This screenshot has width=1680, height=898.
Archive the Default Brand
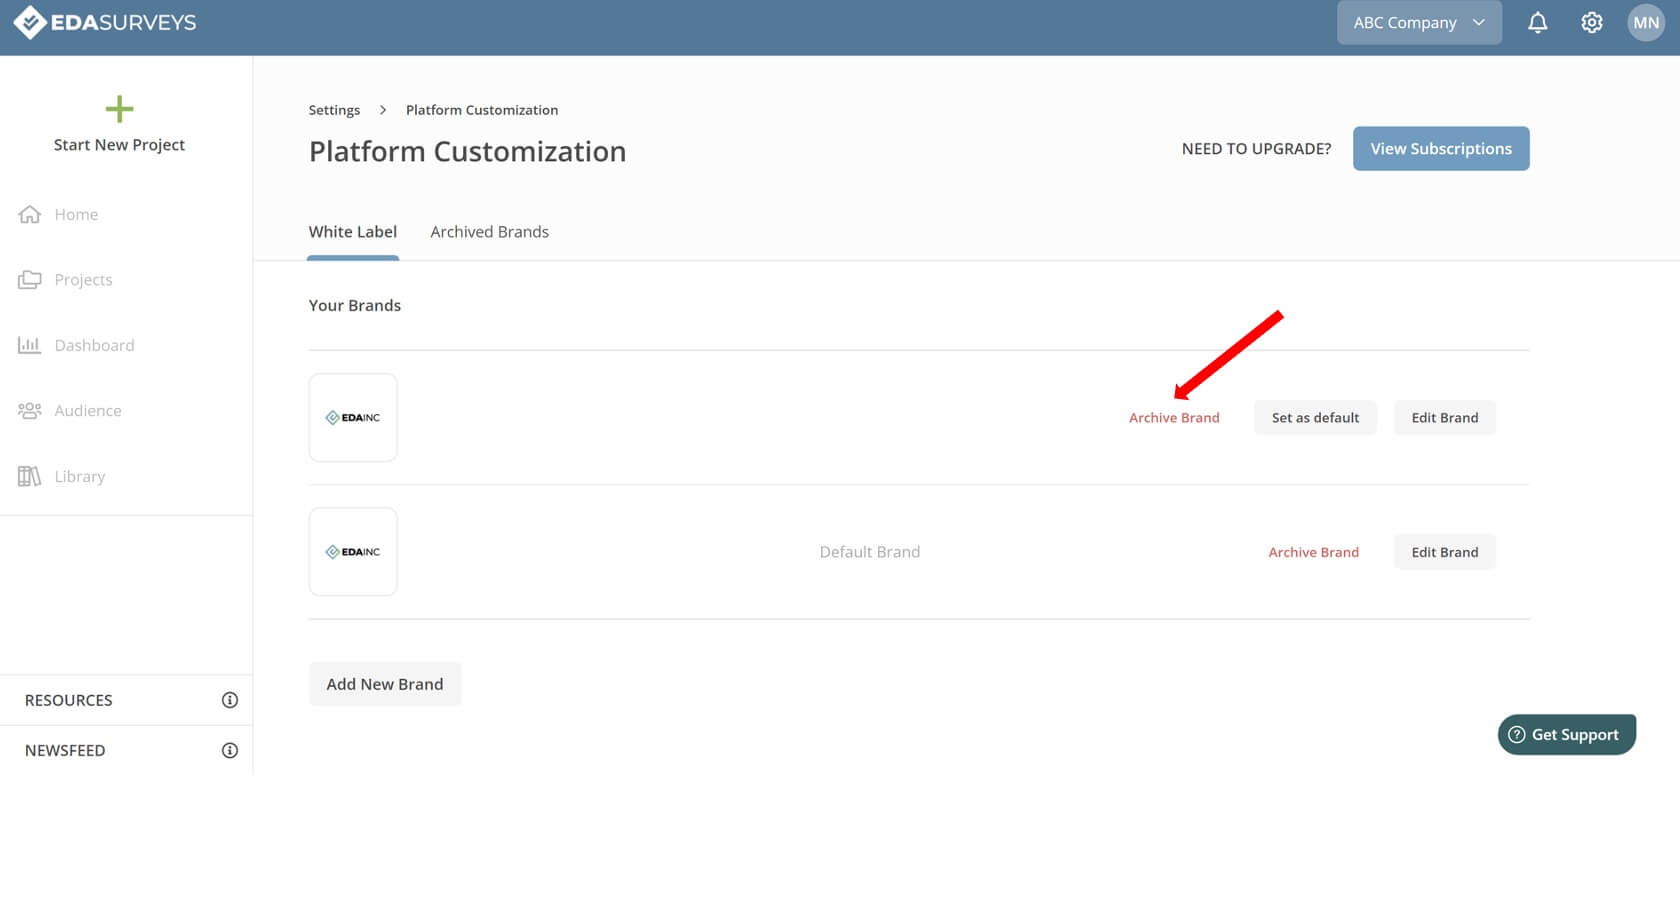coord(1313,552)
